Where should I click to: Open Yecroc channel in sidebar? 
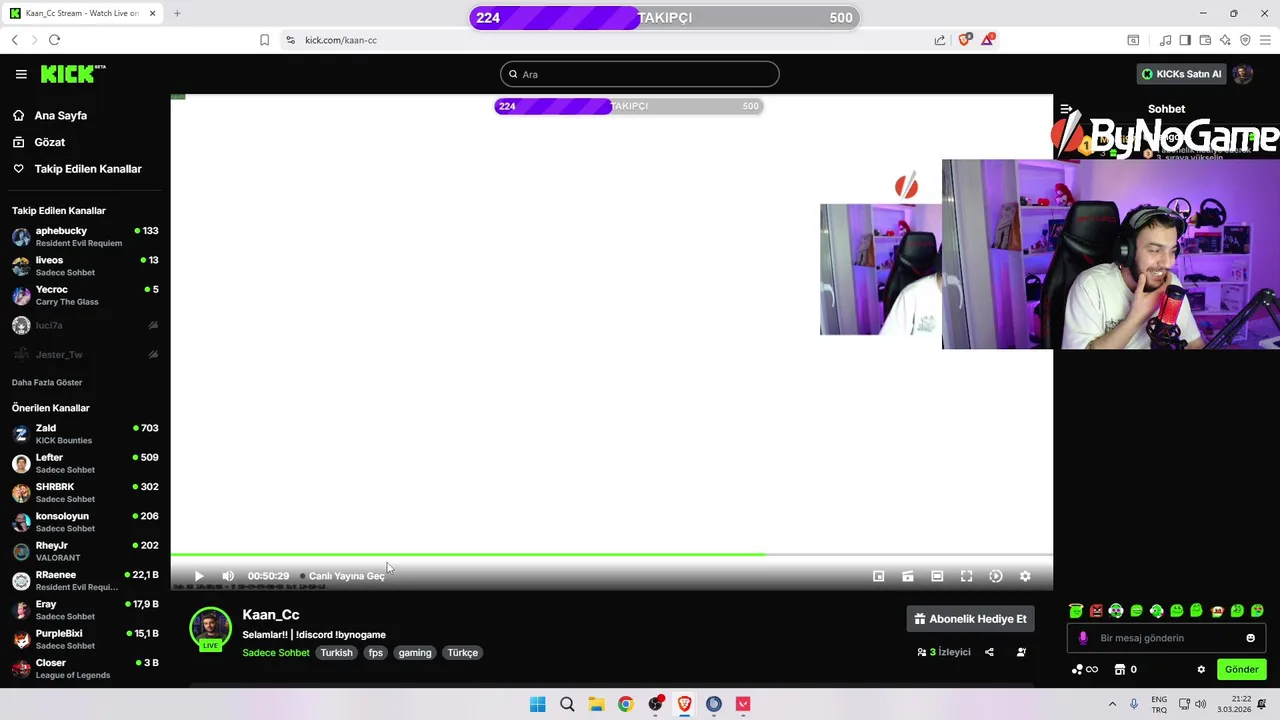click(85, 295)
